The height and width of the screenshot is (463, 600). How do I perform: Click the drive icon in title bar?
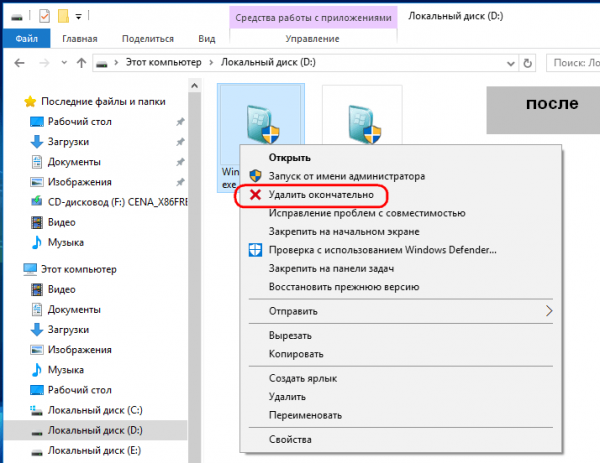click(16, 17)
